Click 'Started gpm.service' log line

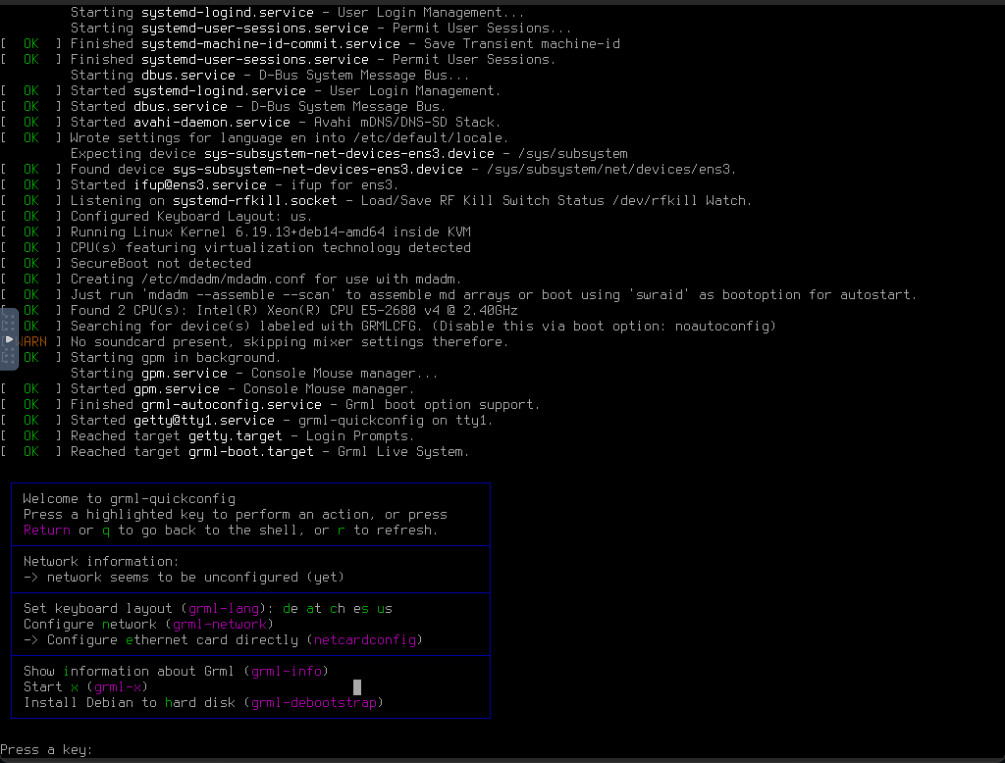242,389
